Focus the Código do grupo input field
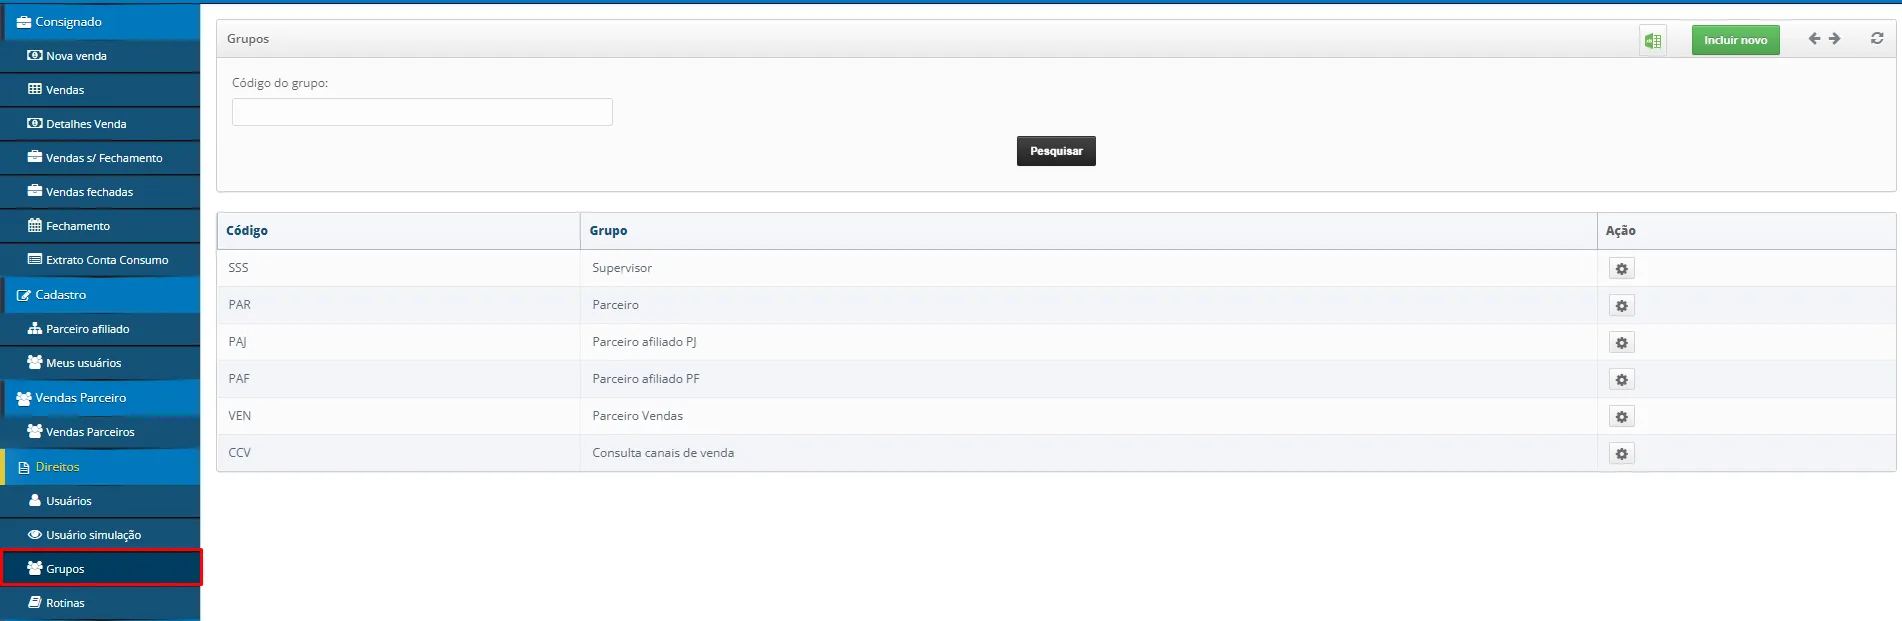 [x=422, y=112]
